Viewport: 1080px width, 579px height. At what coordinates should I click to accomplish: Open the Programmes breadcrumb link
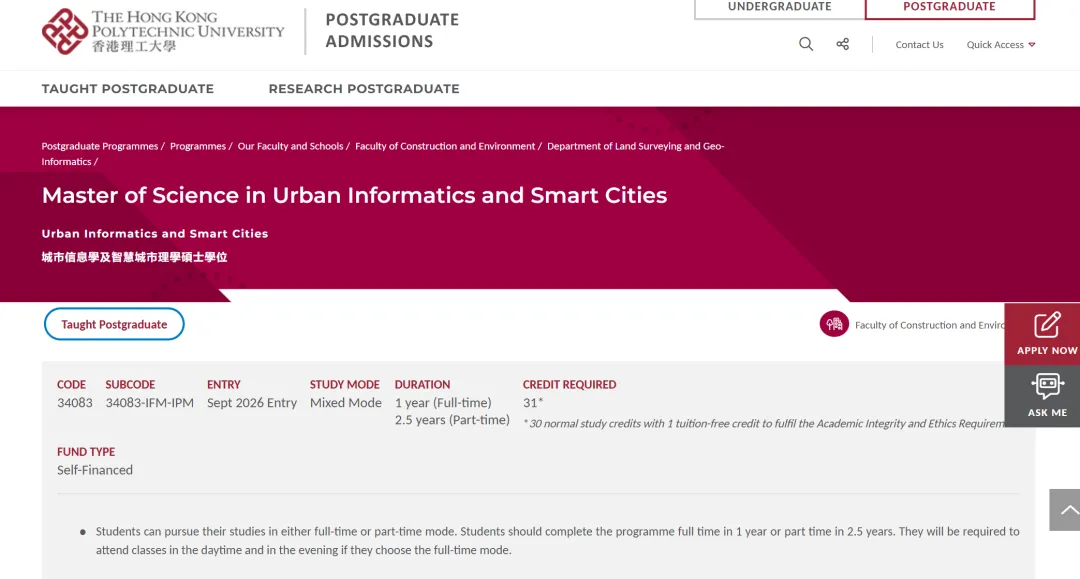(x=198, y=146)
